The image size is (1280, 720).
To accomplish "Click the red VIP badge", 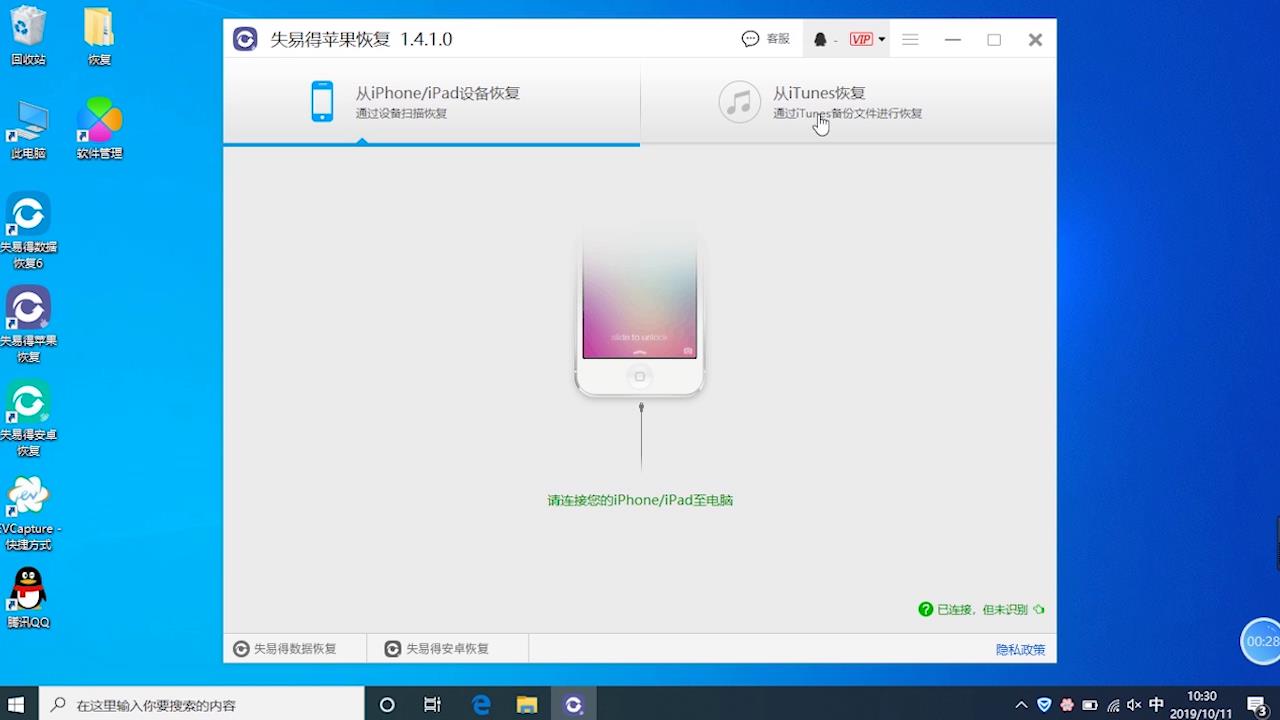I will click(861, 39).
